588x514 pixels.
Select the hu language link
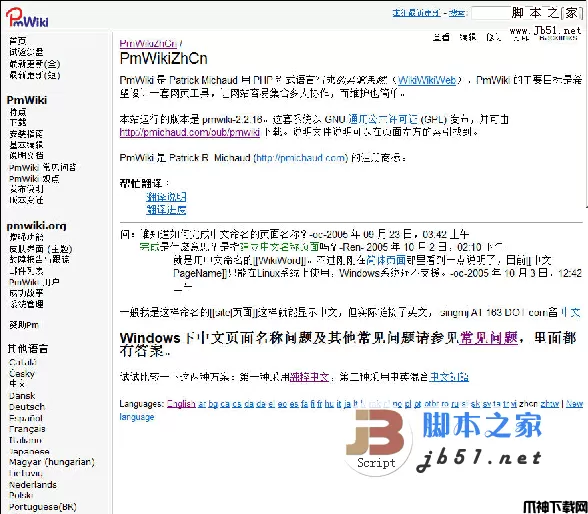(329, 404)
